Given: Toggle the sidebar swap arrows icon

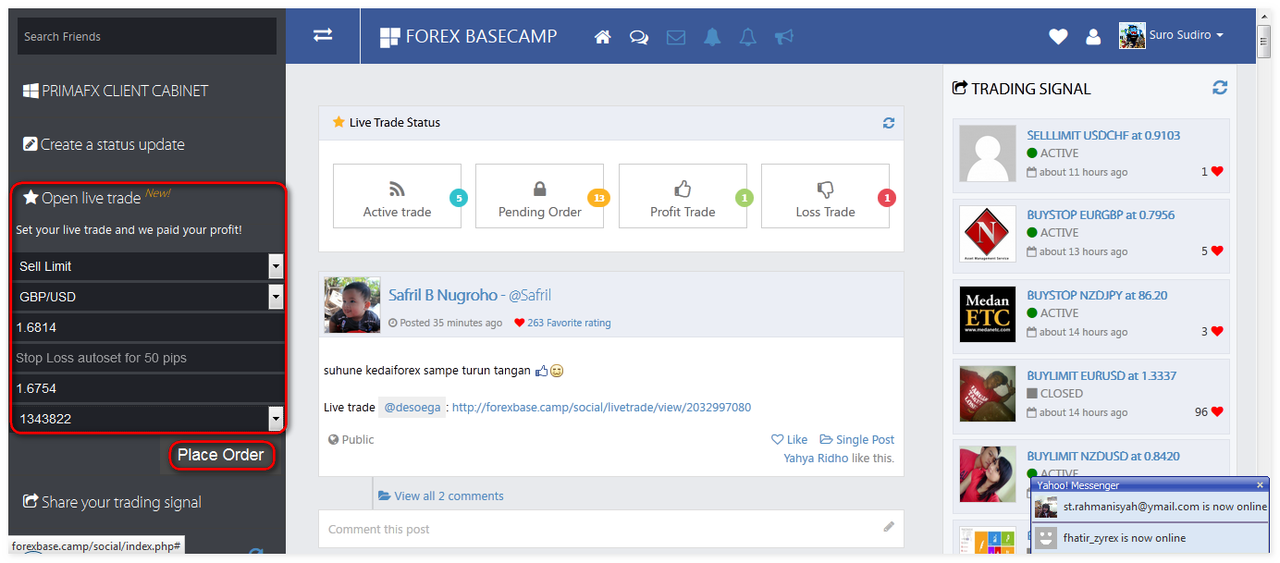Looking at the screenshot, I should [323, 35].
